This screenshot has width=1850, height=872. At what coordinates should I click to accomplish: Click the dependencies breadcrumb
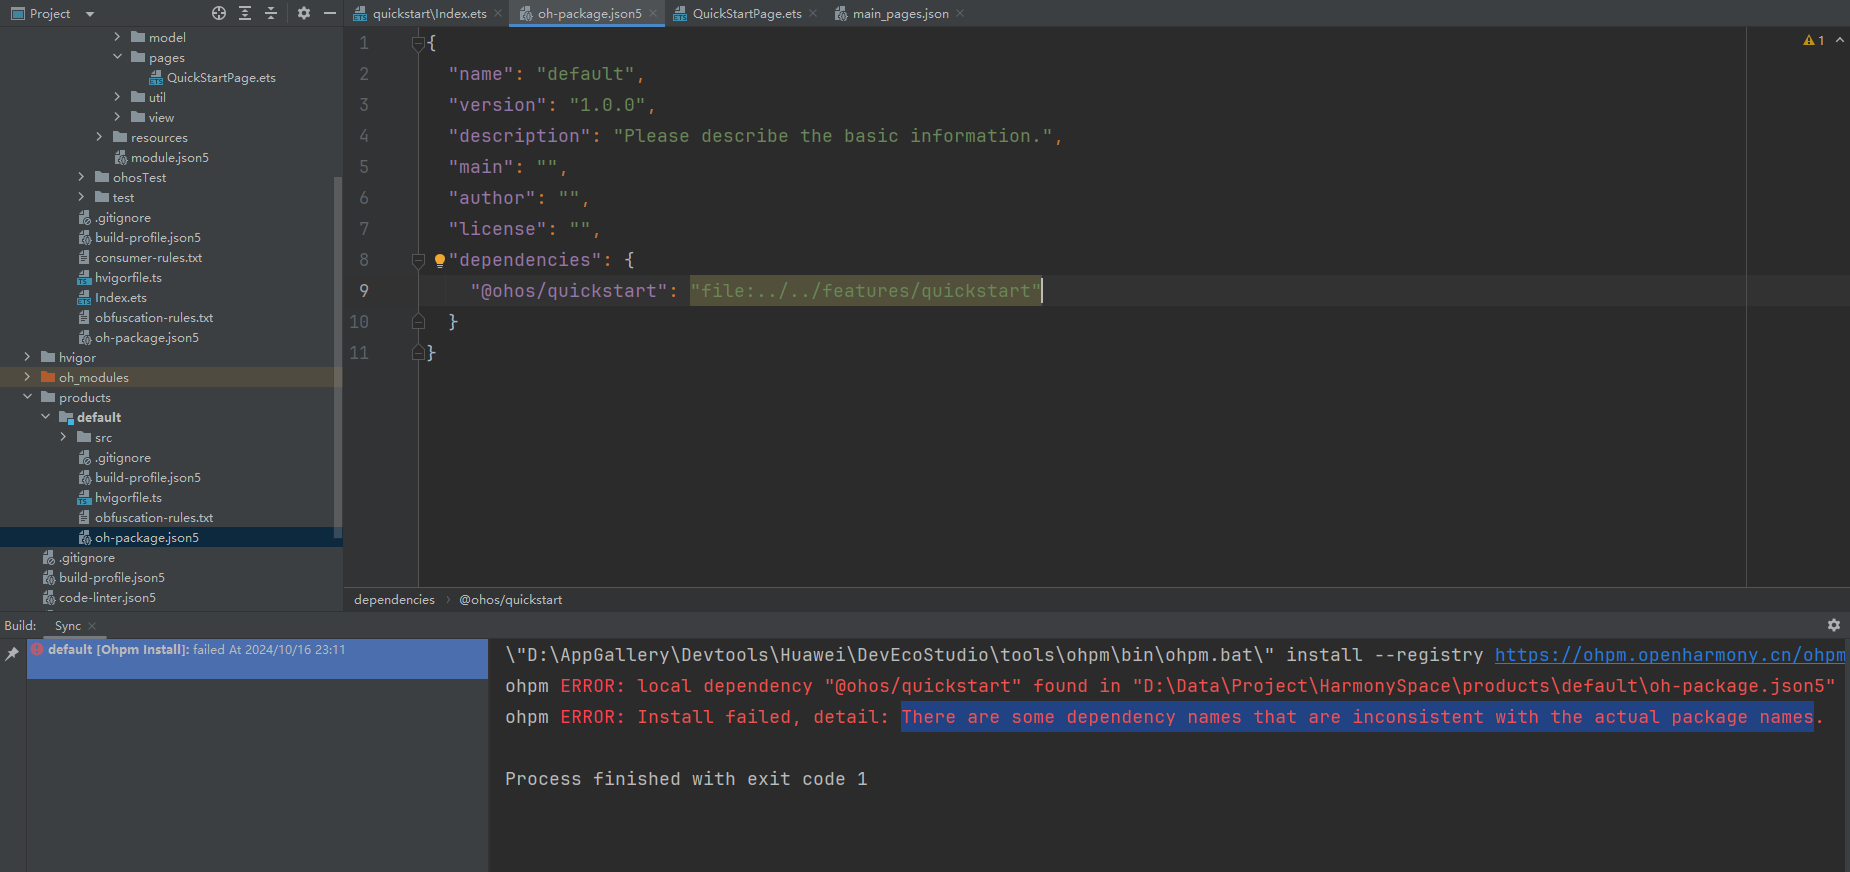[x=394, y=600]
